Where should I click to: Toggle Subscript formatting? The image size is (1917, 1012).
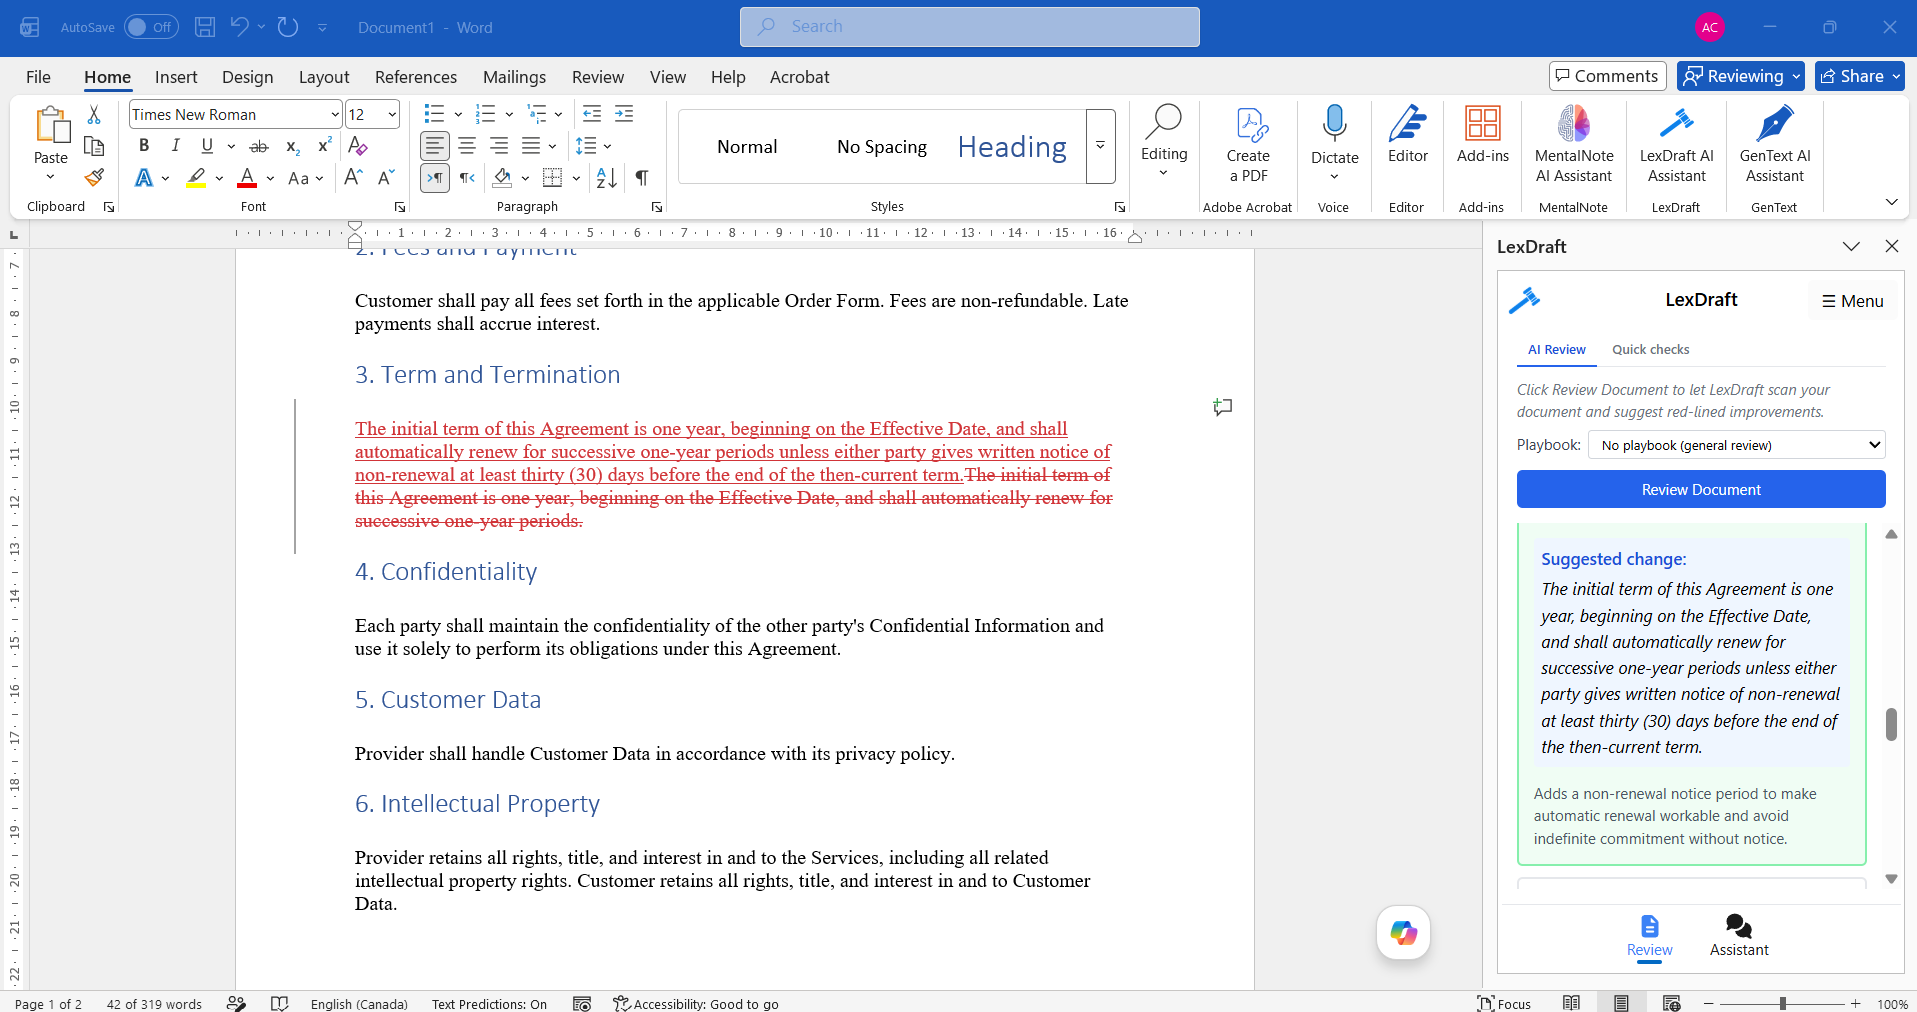(x=292, y=146)
